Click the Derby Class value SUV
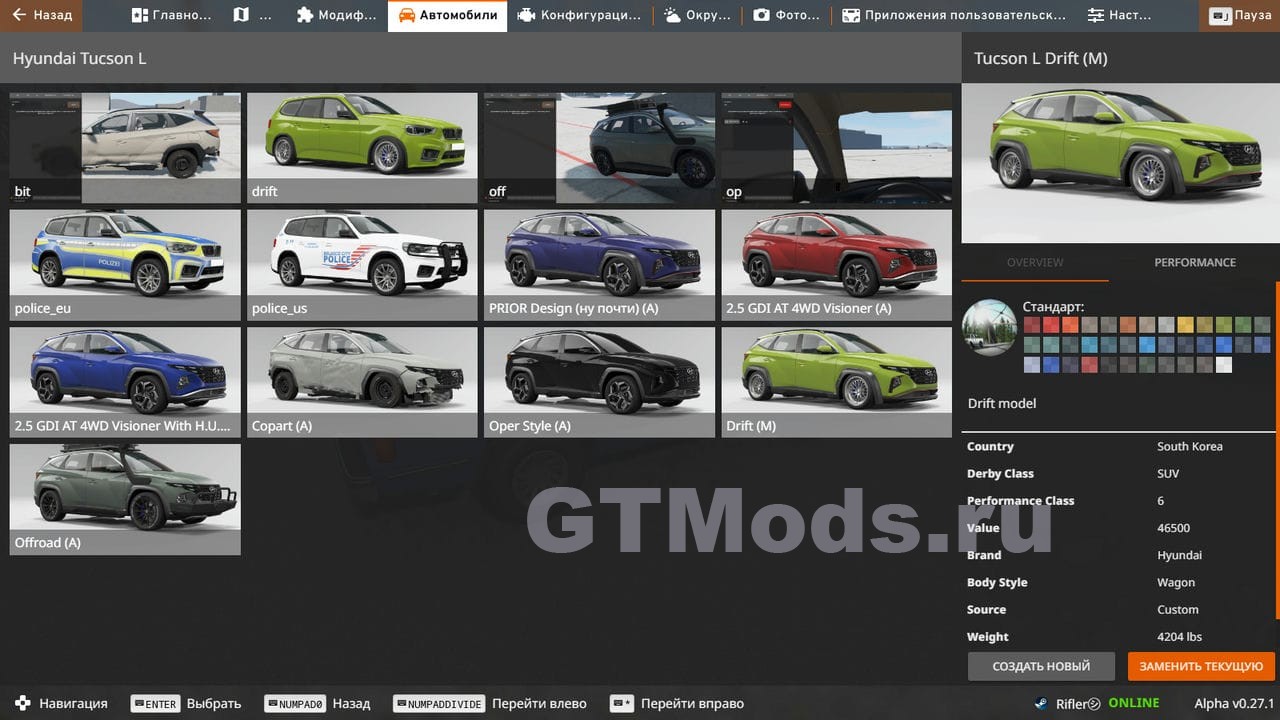The height and width of the screenshot is (720, 1280). (x=1168, y=473)
